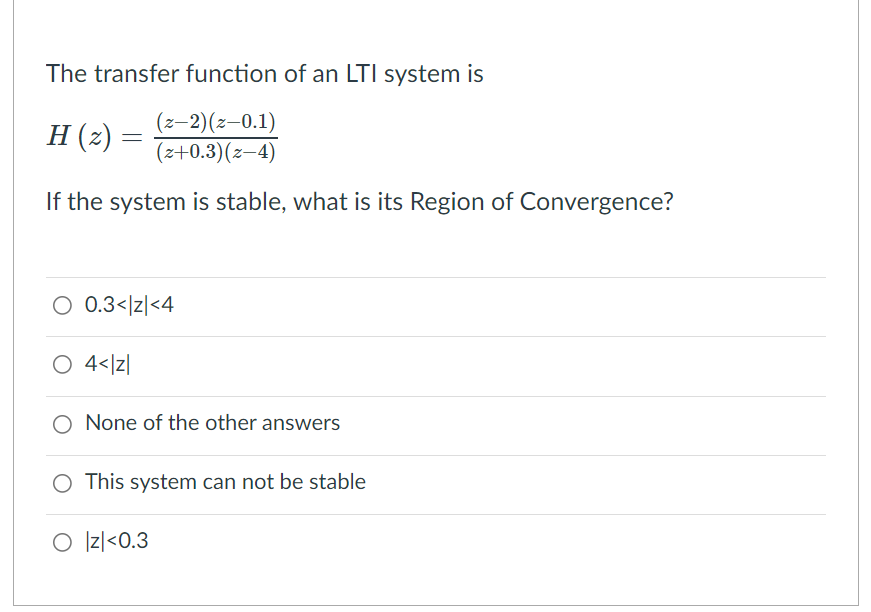
Task: Click the None of the other answers label
Action: tap(212, 423)
